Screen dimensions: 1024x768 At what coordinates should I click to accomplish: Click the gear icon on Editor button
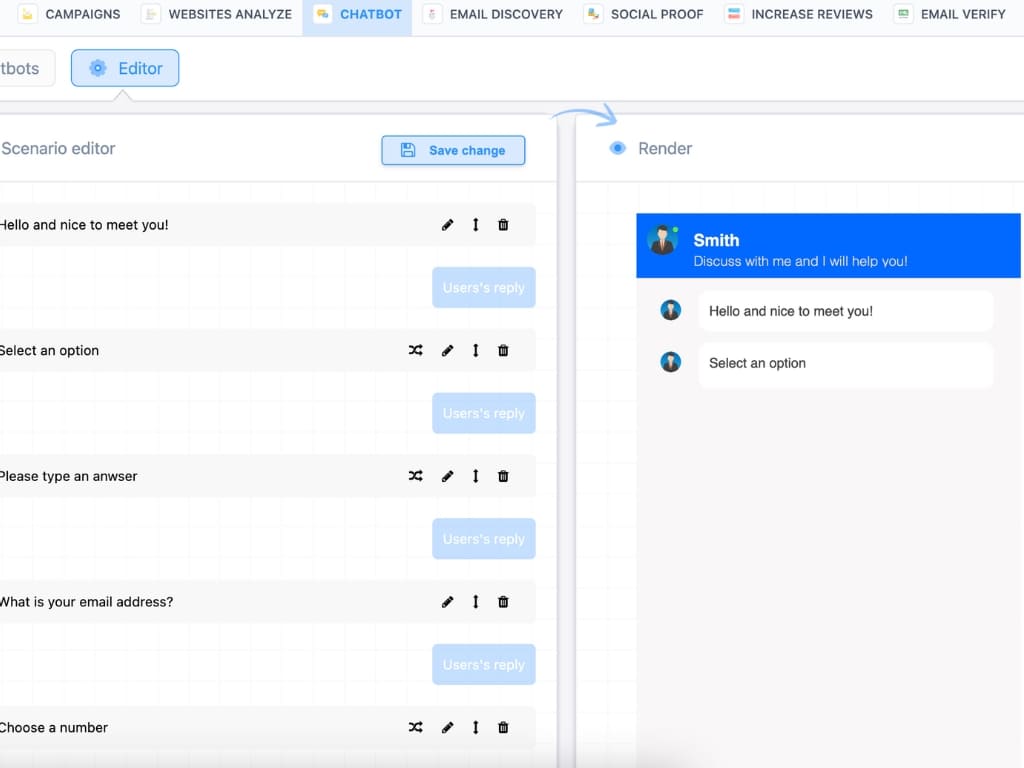98,68
